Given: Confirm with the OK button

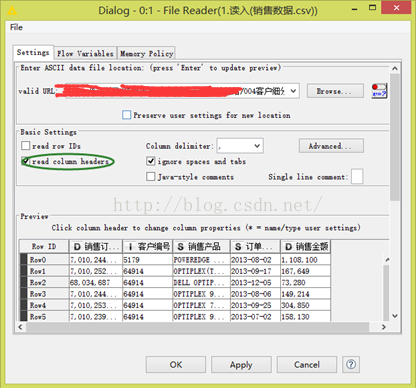Looking at the screenshot, I should 176,364.
